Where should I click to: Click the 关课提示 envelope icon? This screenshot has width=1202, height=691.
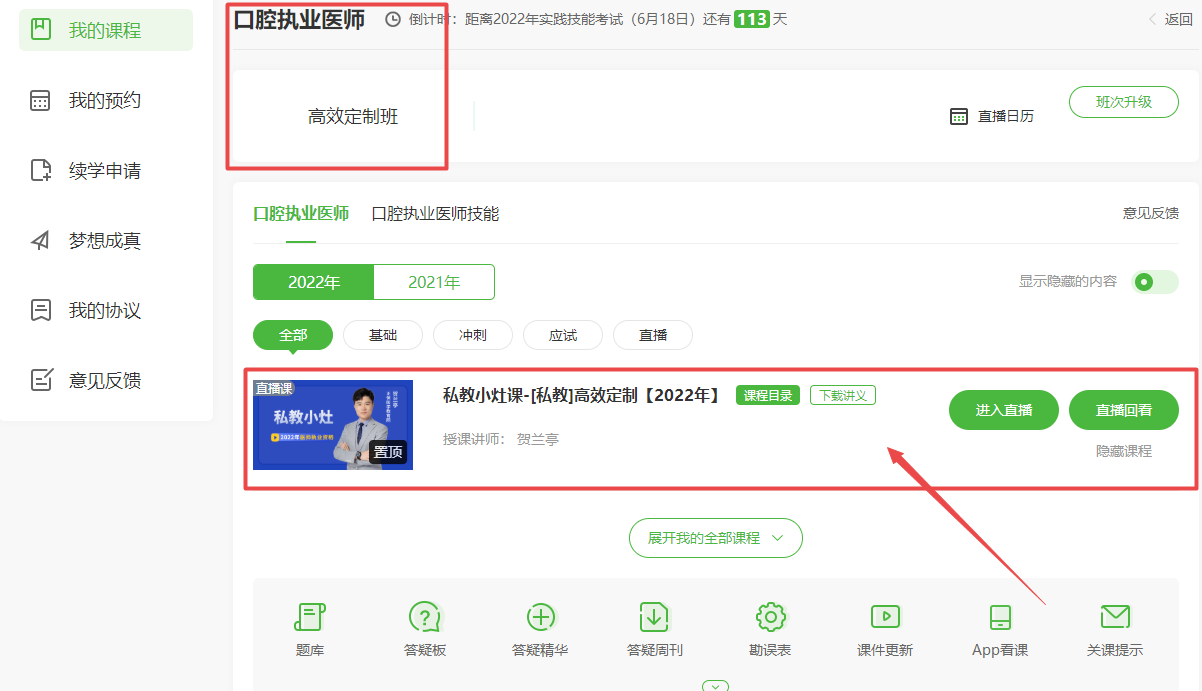[x=1115, y=618]
